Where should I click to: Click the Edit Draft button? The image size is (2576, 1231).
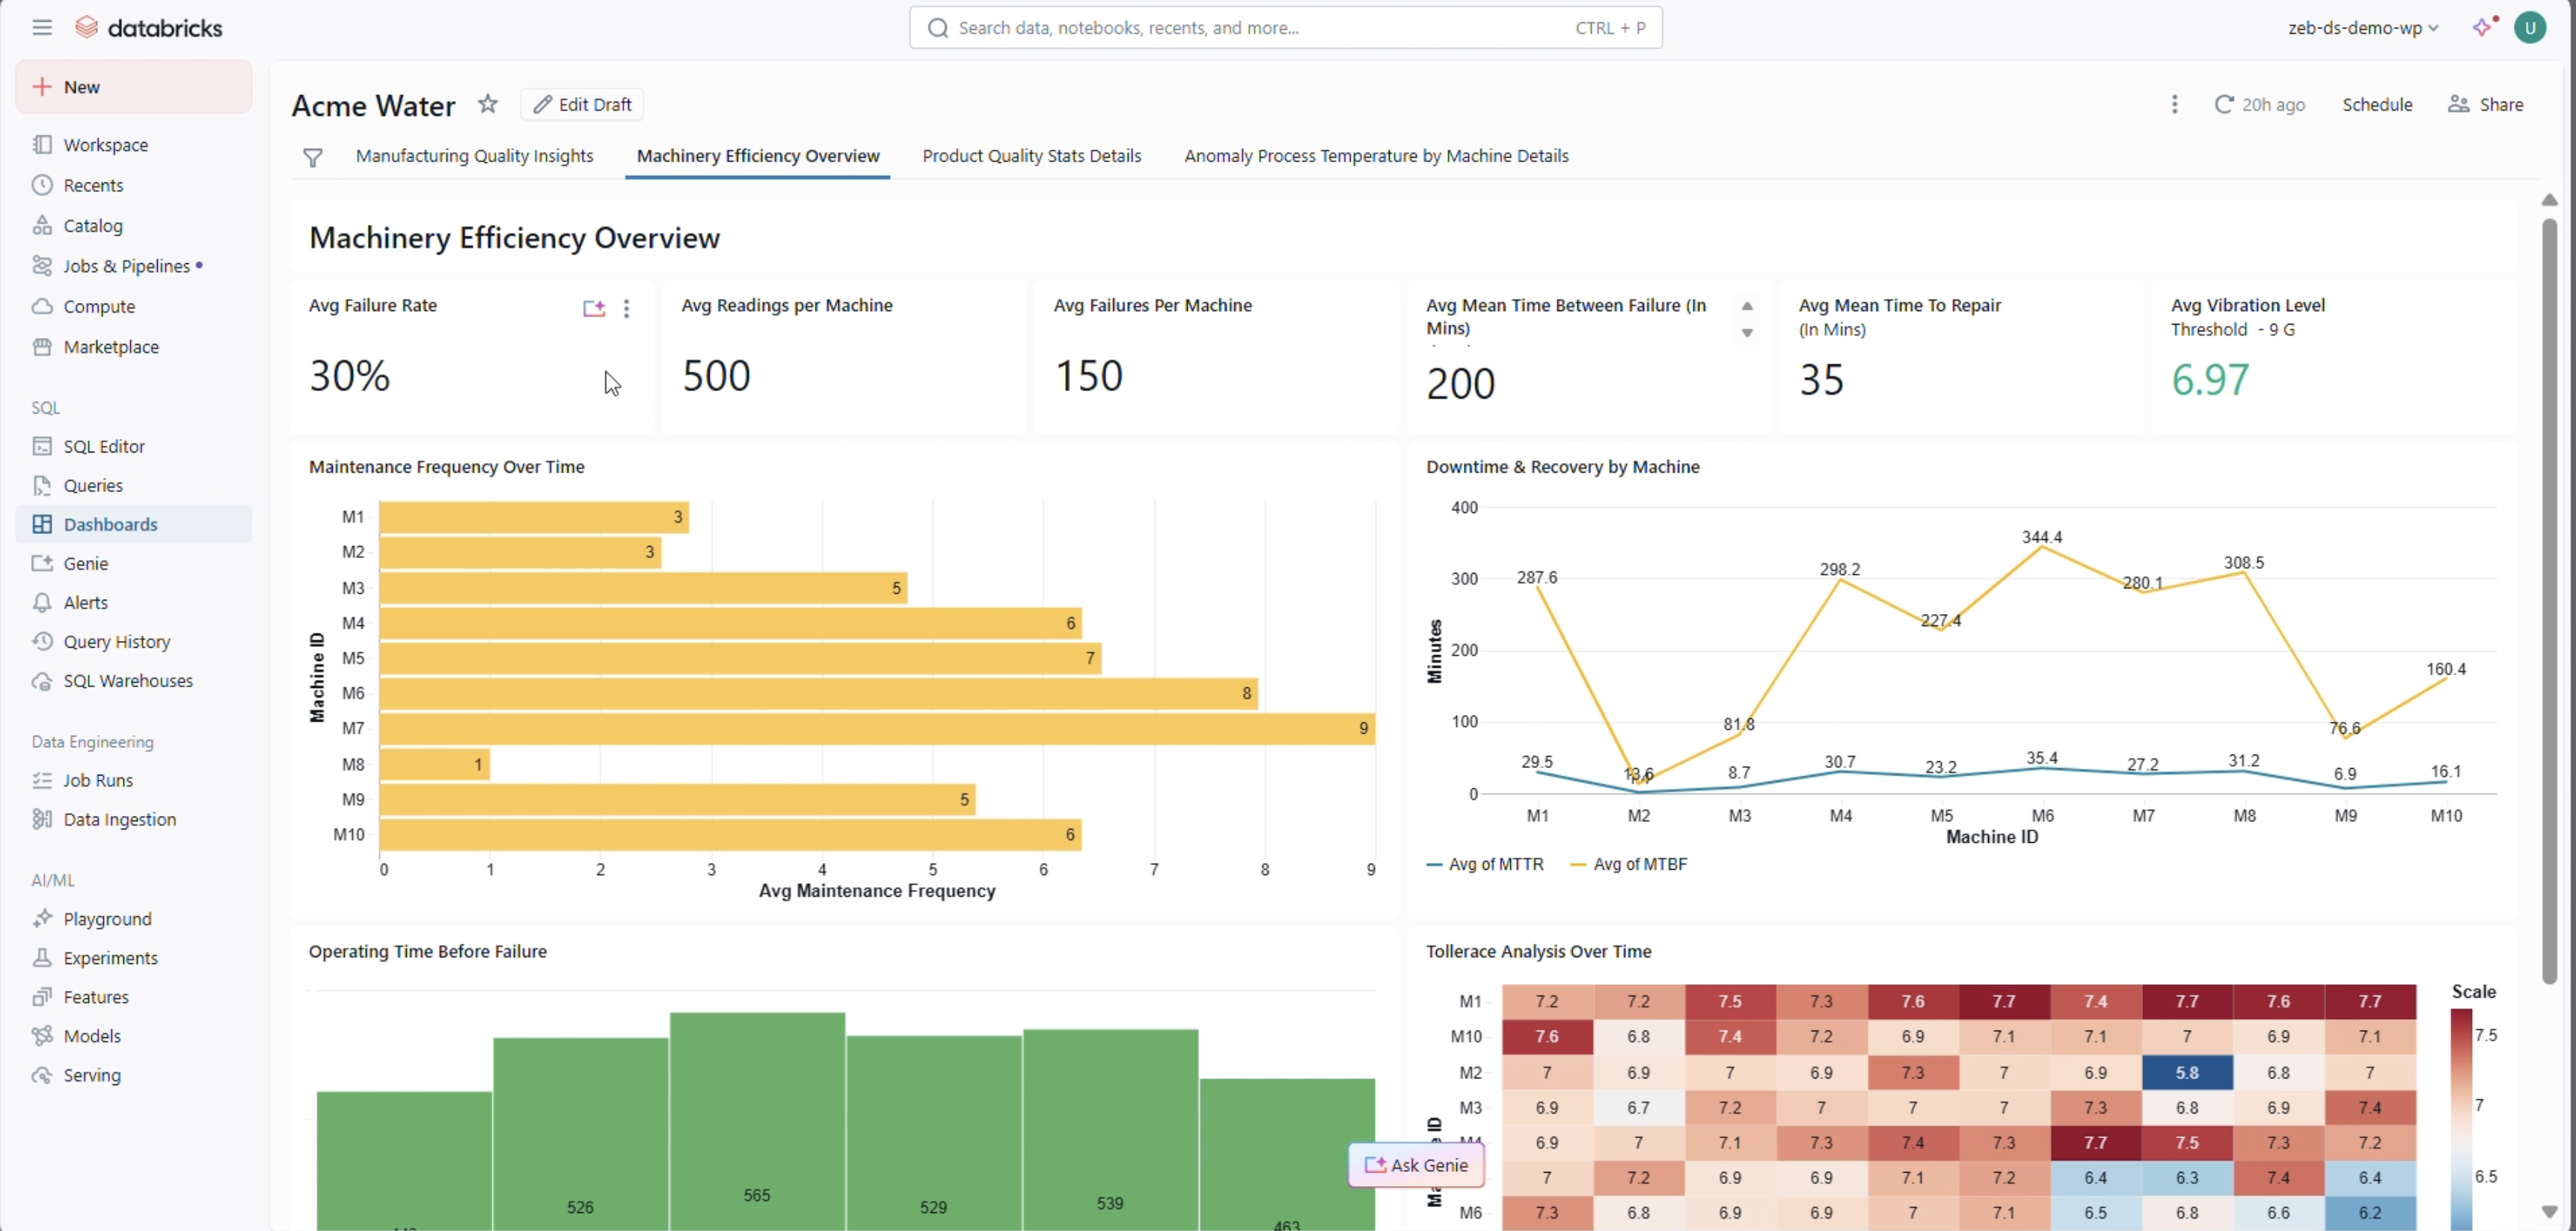(582, 104)
